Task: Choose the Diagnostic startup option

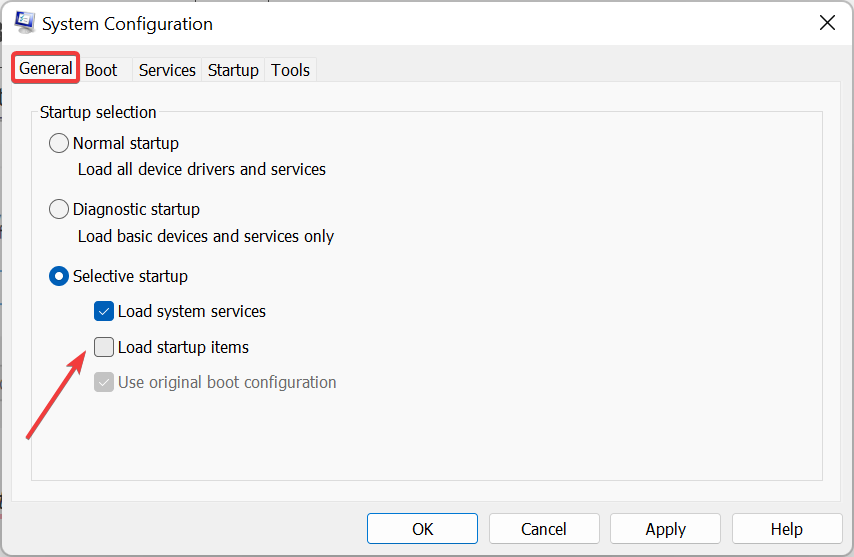Action: (x=60, y=209)
